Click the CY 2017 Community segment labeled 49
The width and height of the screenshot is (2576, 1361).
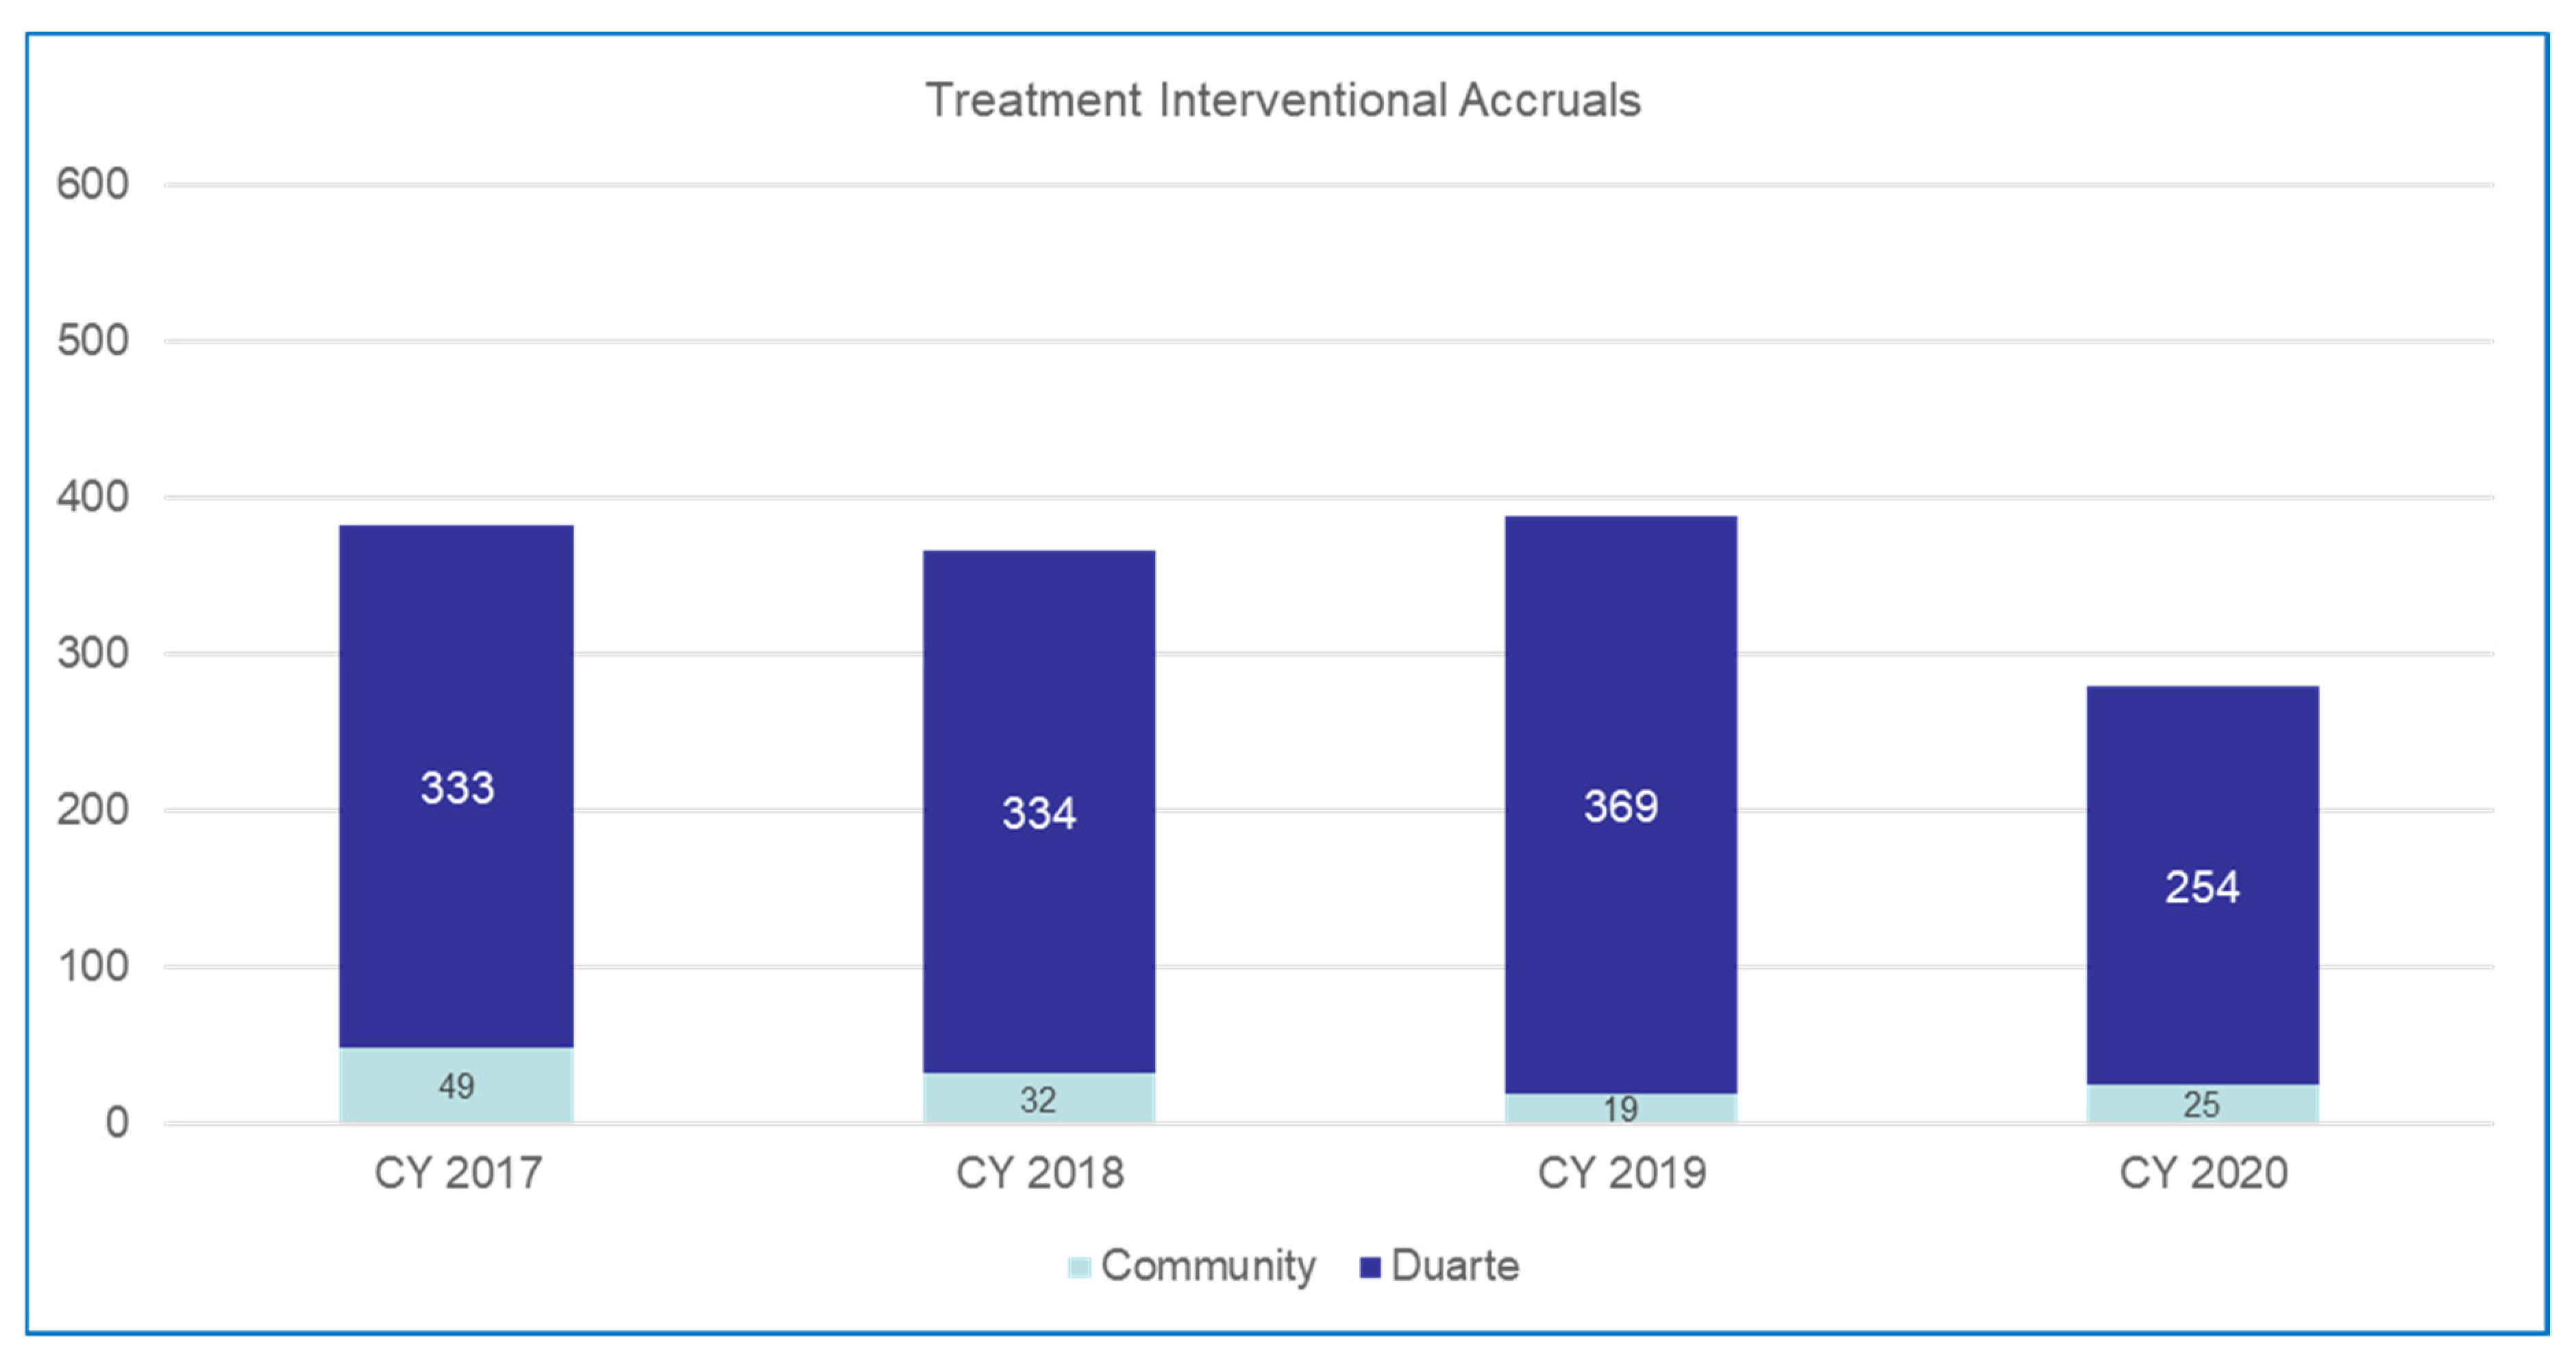[456, 1086]
